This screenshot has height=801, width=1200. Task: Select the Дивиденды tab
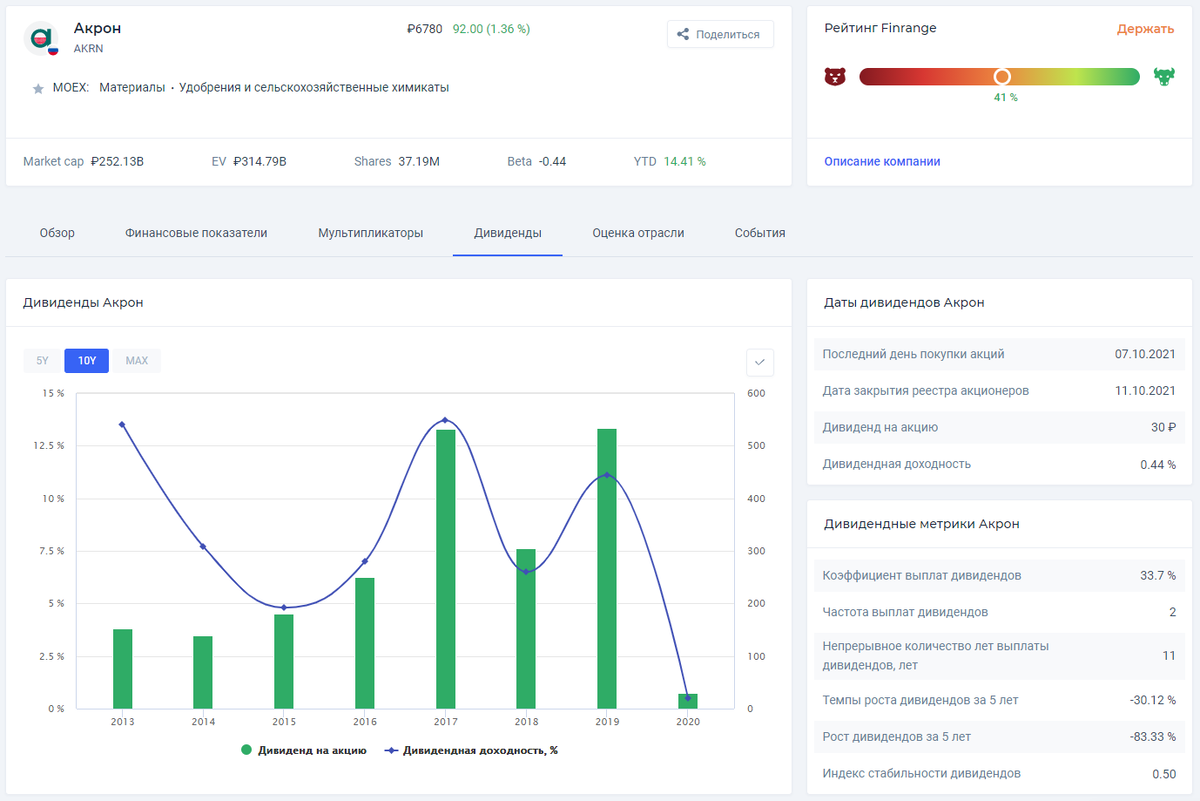click(508, 233)
